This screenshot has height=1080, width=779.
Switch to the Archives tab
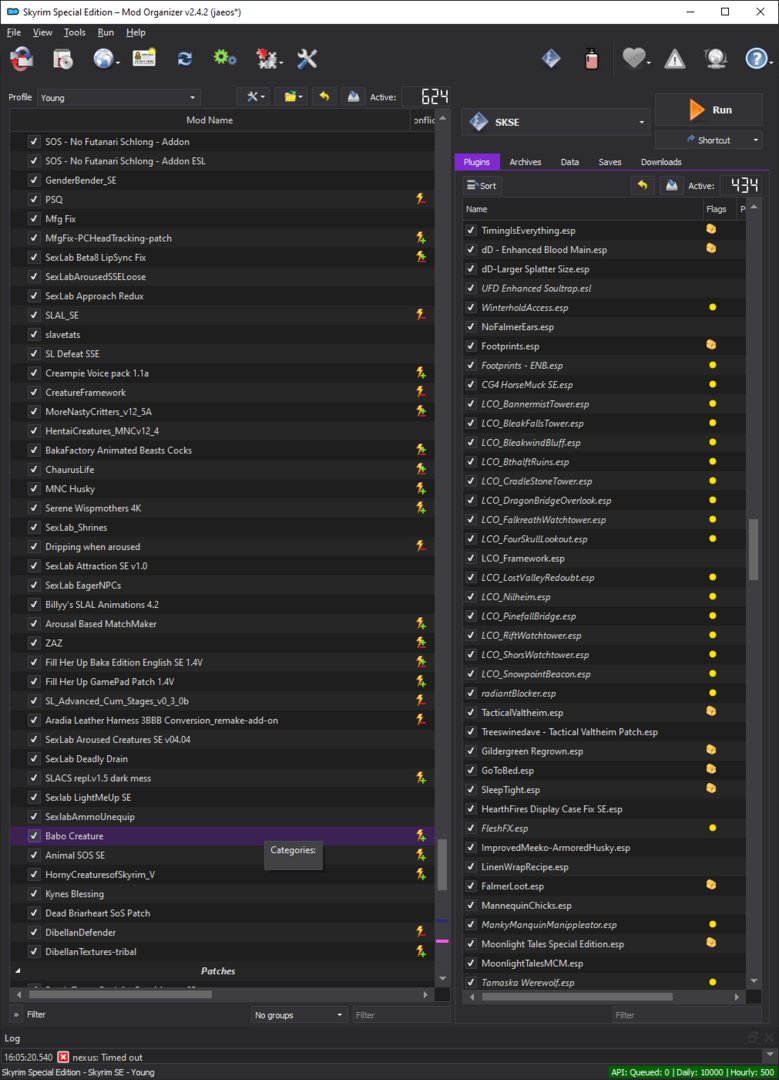coord(525,162)
